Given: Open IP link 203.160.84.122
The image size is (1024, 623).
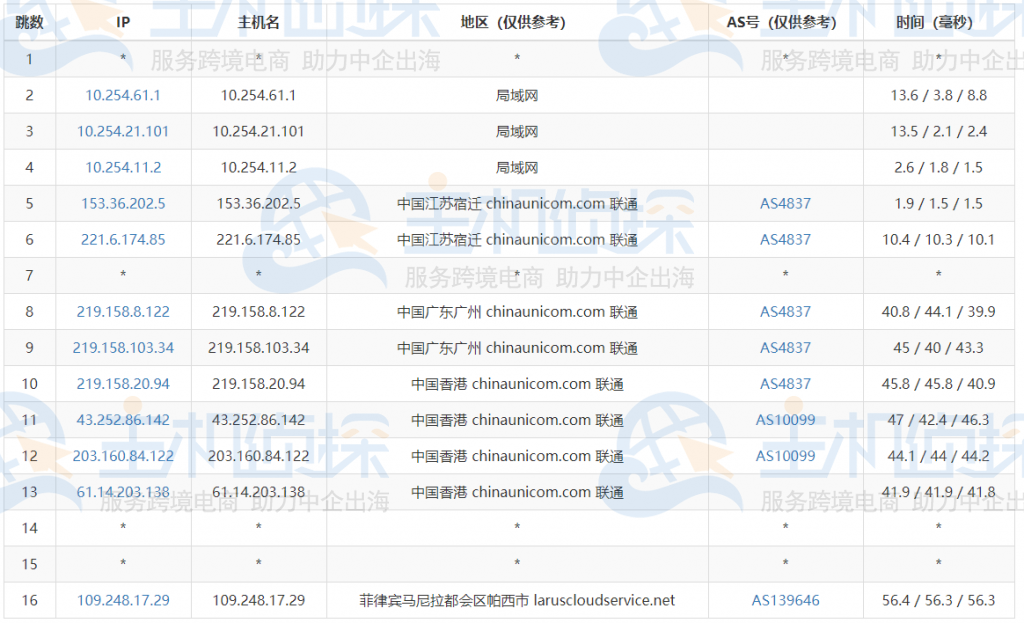Looking at the screenshot, I should tap(123, 456).
